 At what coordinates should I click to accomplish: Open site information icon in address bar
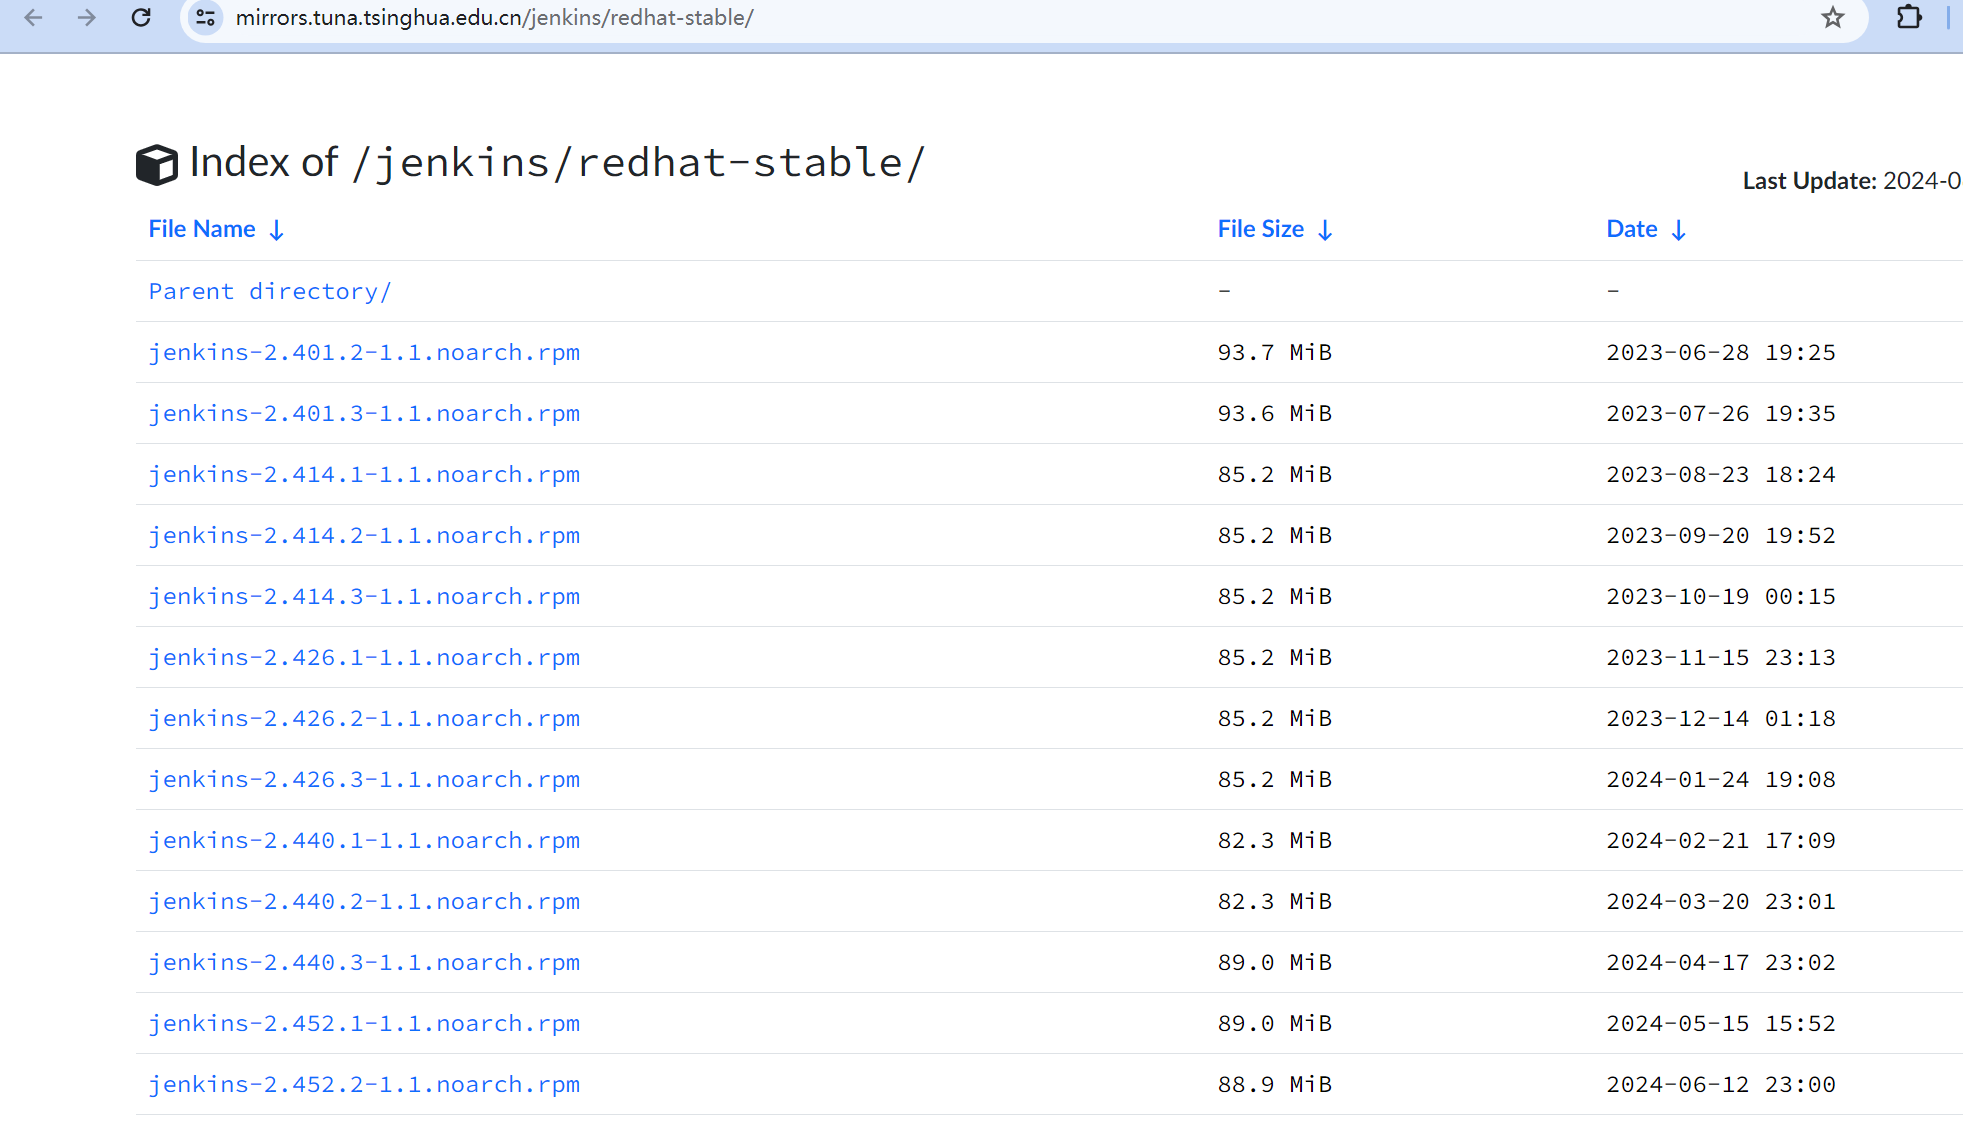[x=206, y=18]
